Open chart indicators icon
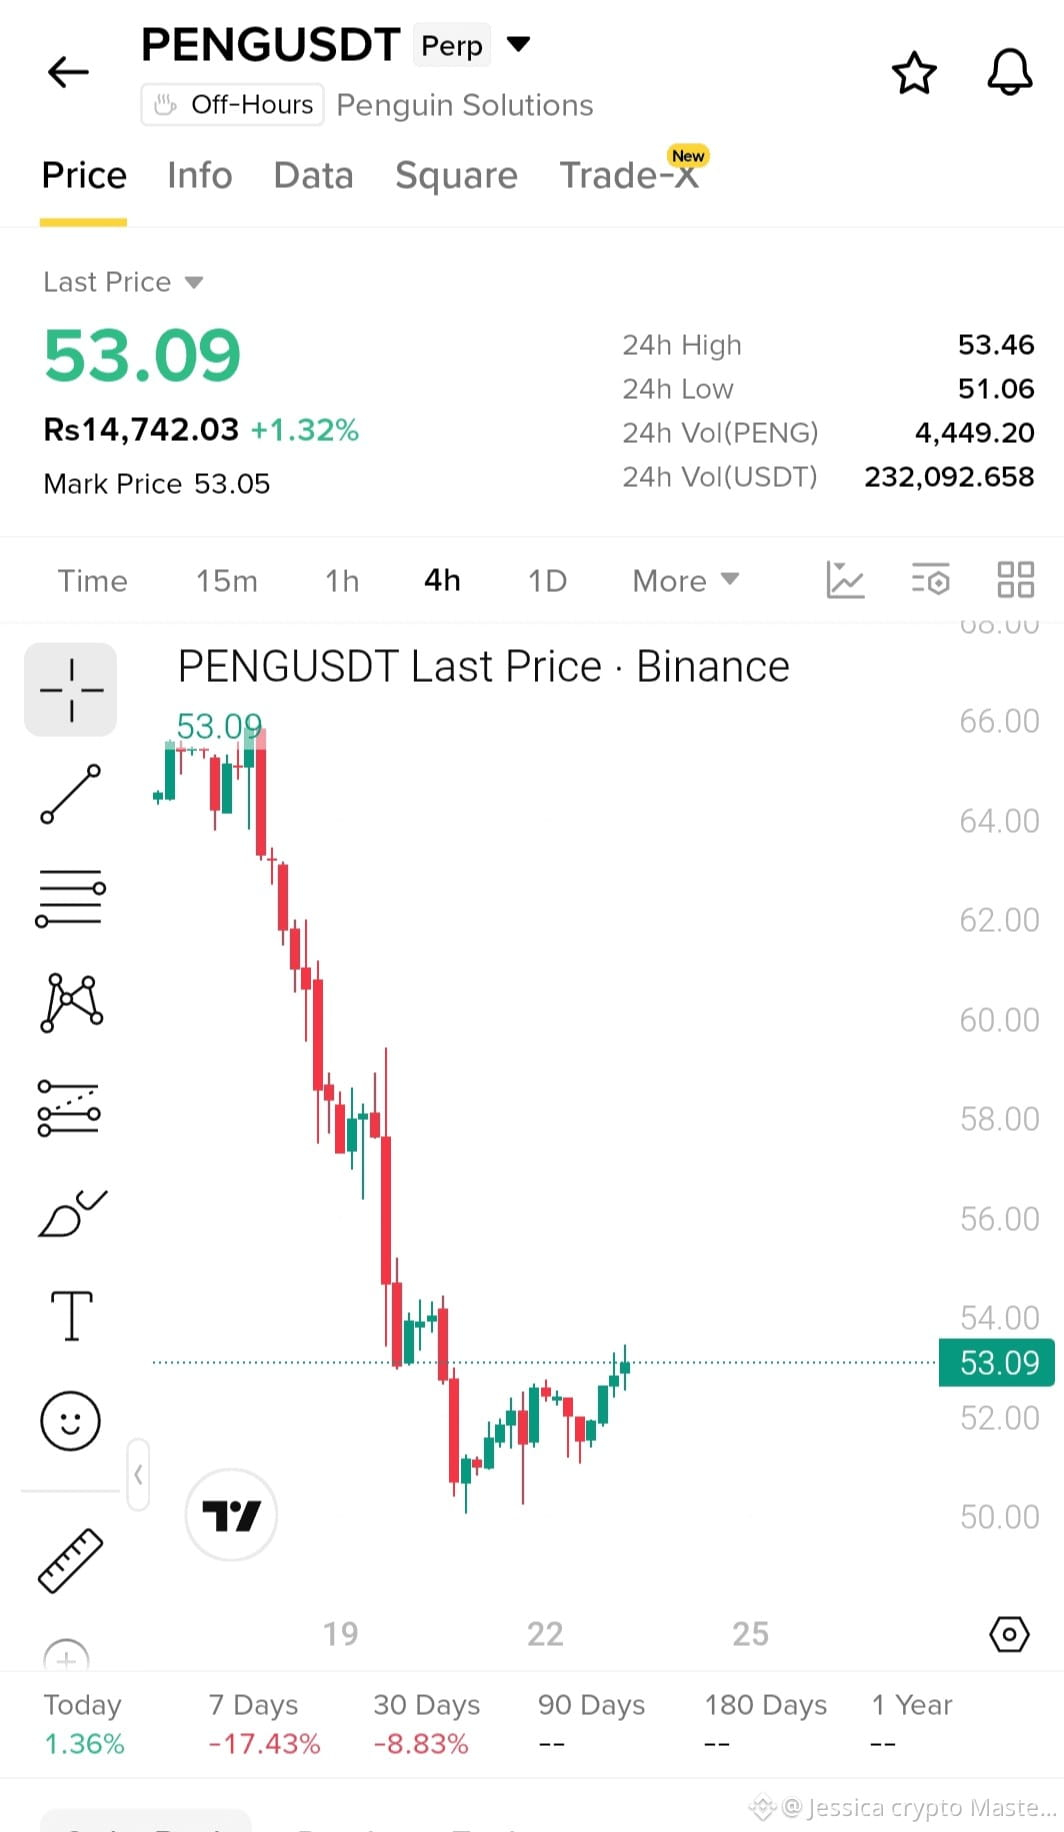 (845, 580)
